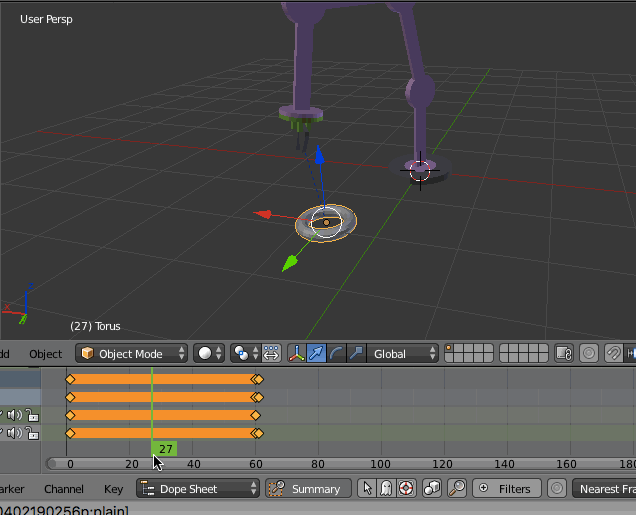636x515 pixels.
Task: Click the lock camera to layers icon
Action: pyautogui.click(x=564, y=354)
